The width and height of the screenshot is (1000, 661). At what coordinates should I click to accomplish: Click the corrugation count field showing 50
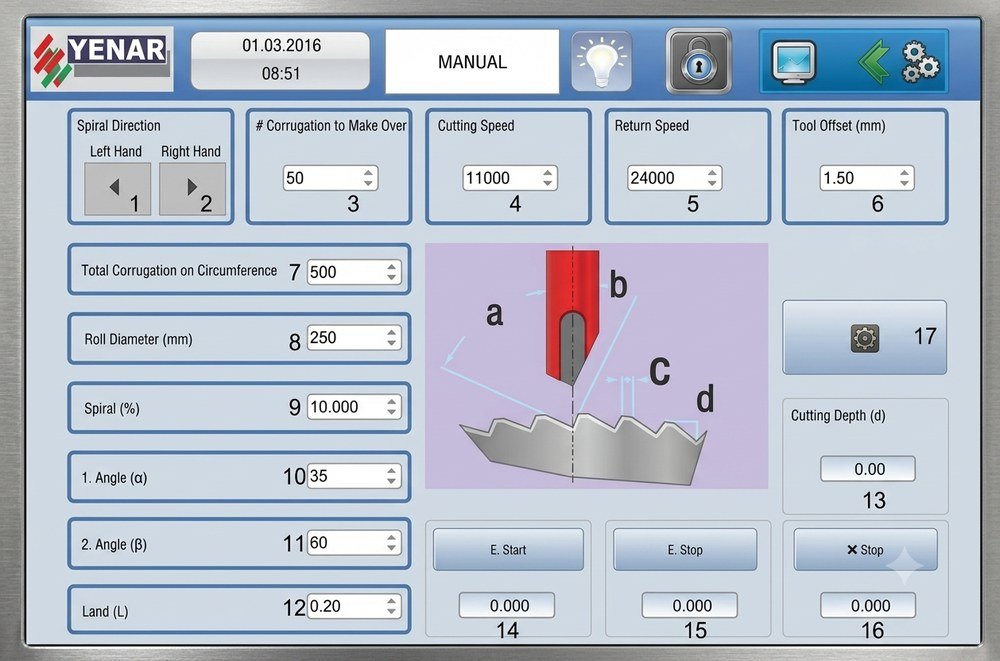tap(330, 178)
